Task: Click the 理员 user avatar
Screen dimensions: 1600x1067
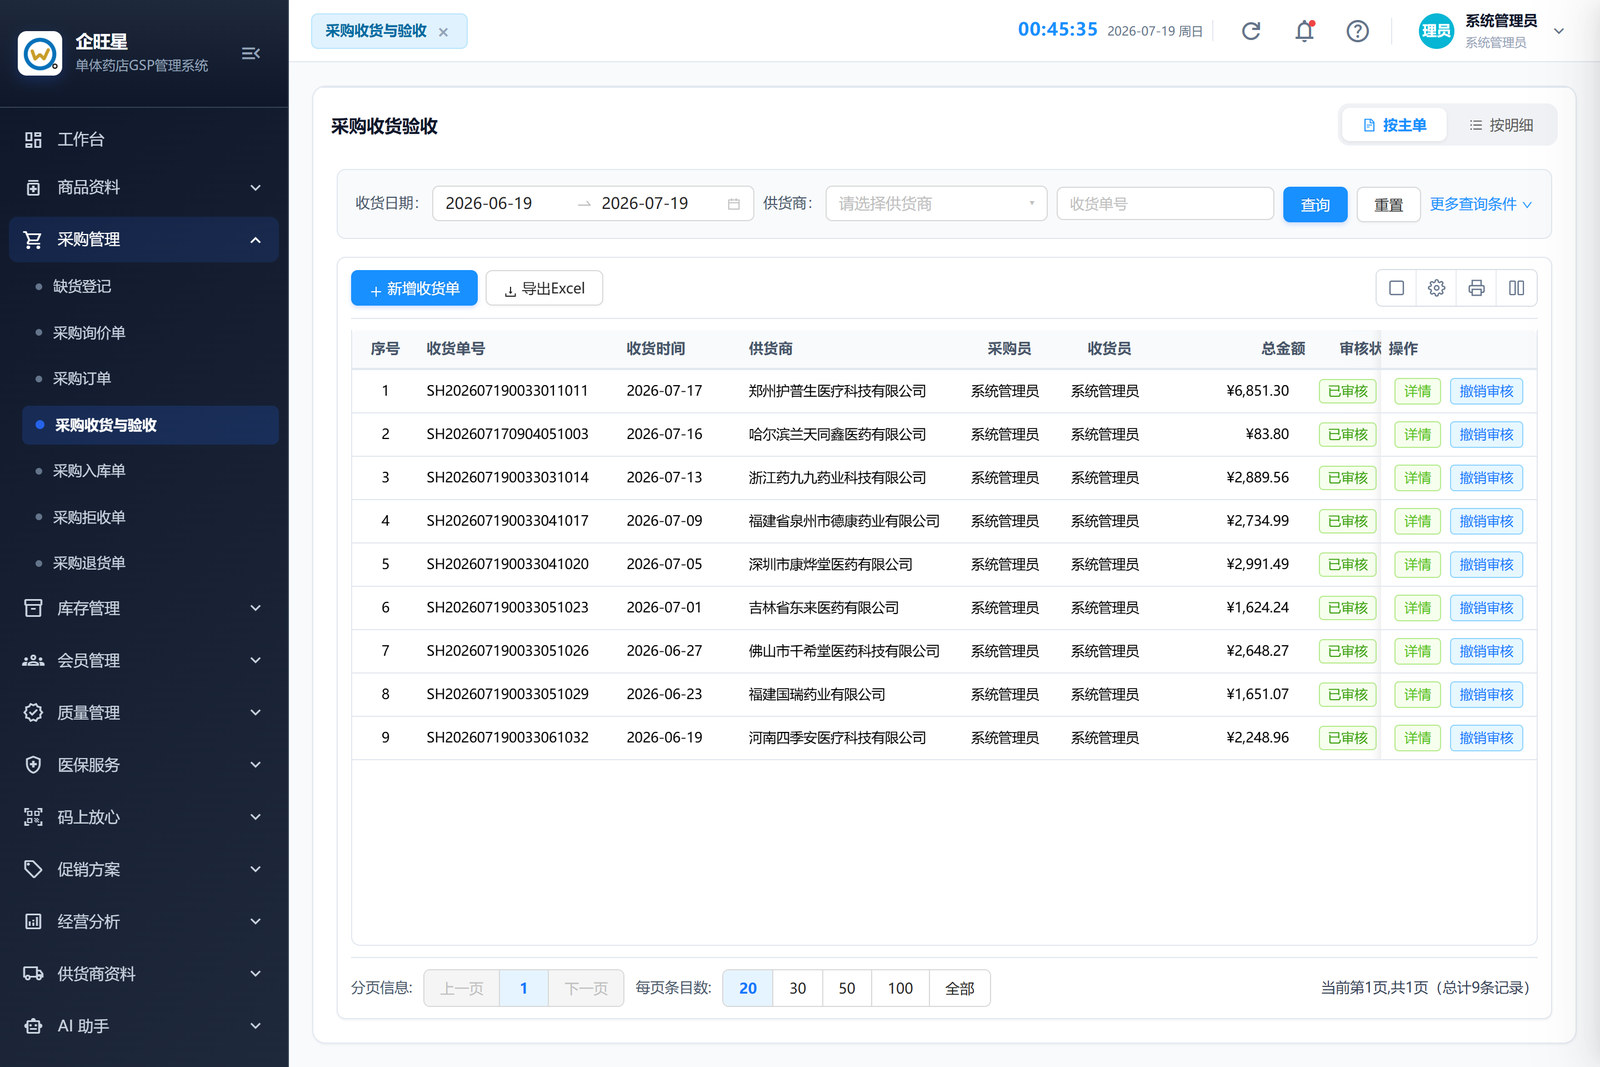Action: [x=1436, y=31]
